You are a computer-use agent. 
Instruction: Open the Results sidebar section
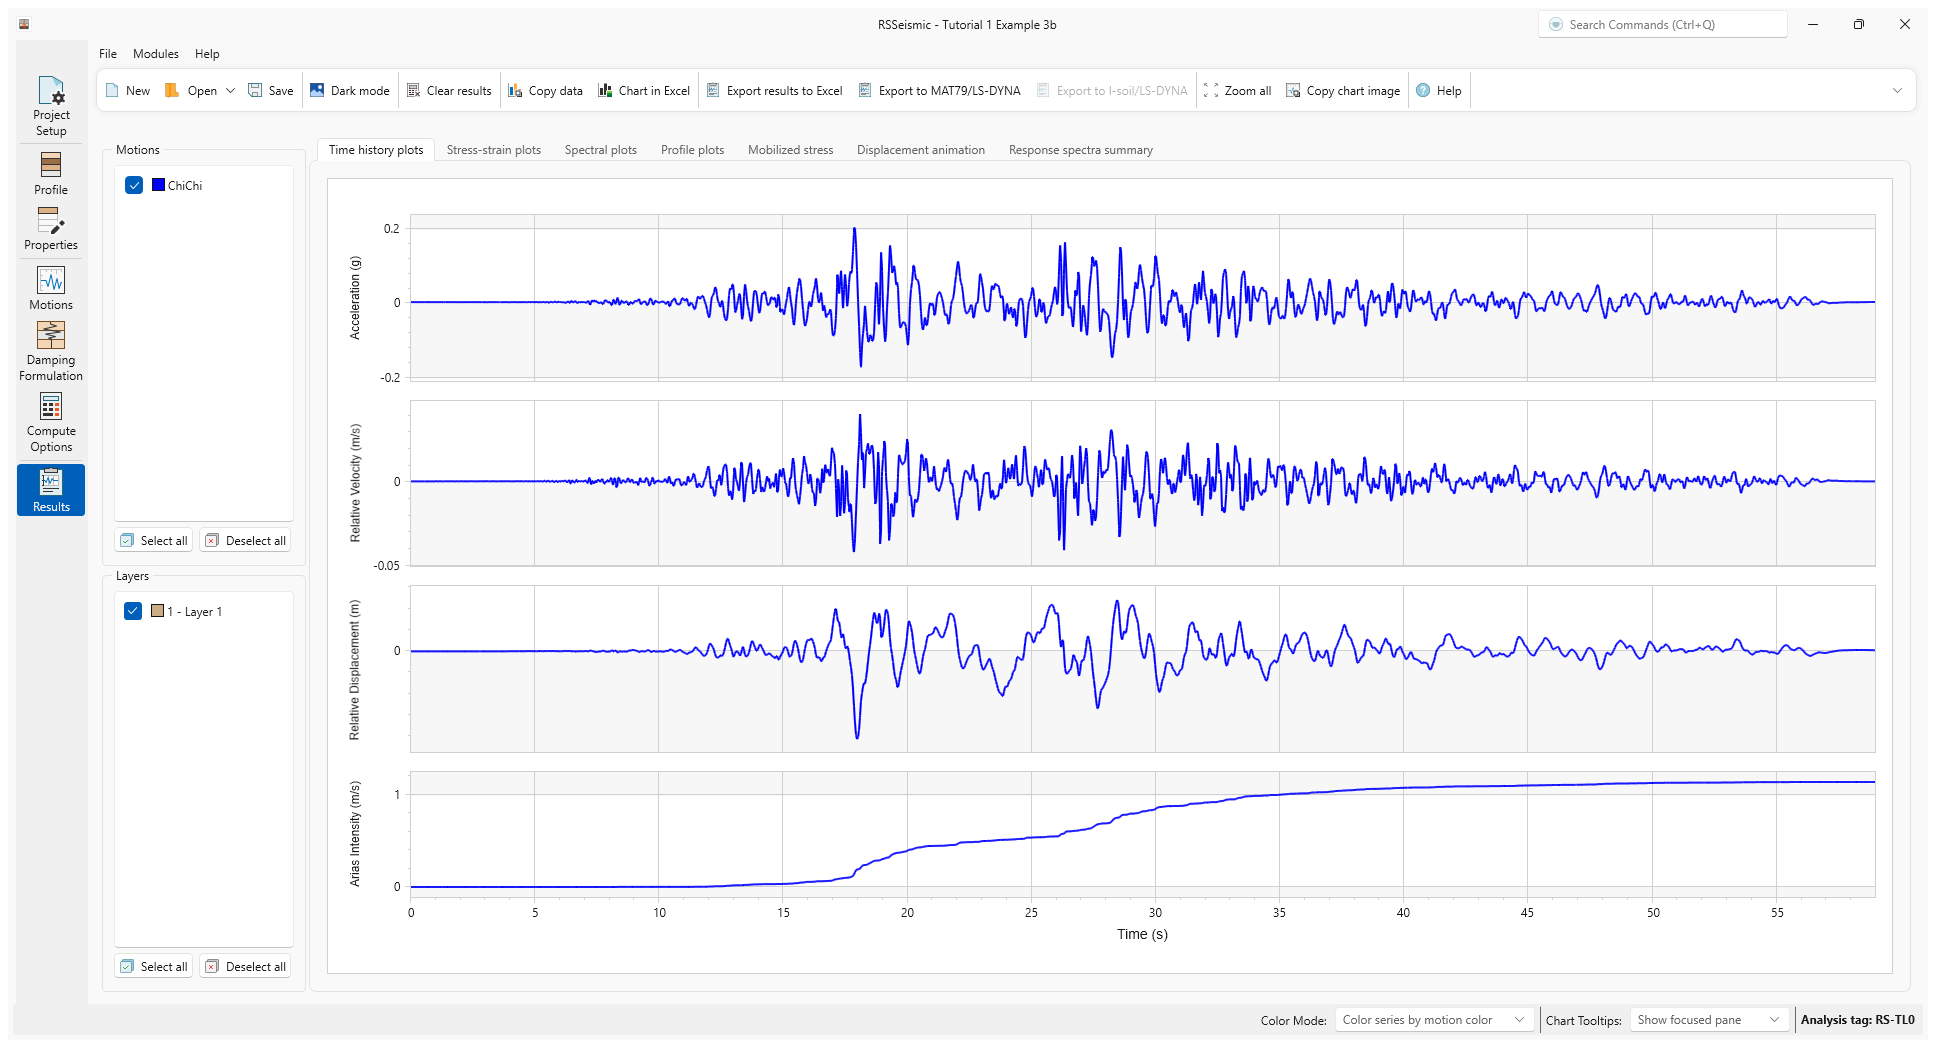point(51,490)
